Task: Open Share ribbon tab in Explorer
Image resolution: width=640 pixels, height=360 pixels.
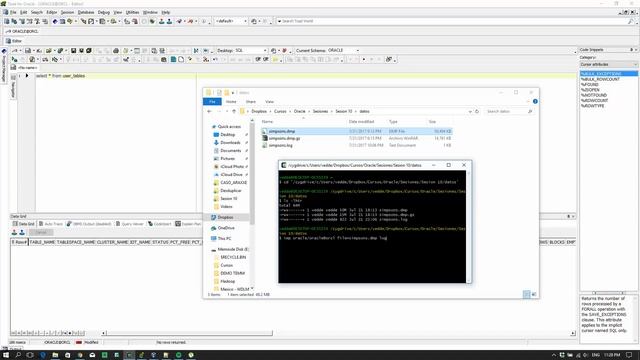Action: 251,102
